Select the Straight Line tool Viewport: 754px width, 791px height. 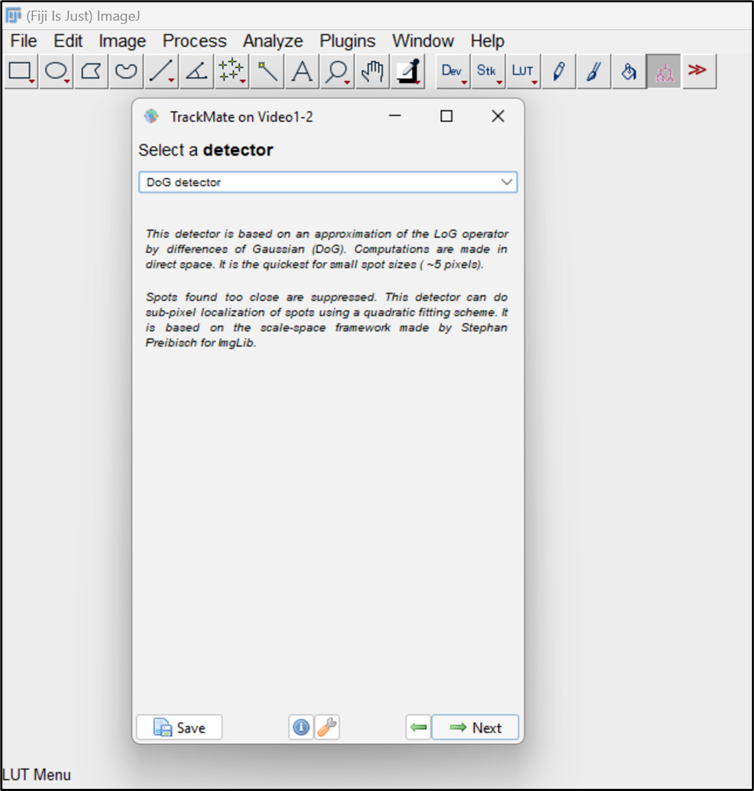pos(161,71)
